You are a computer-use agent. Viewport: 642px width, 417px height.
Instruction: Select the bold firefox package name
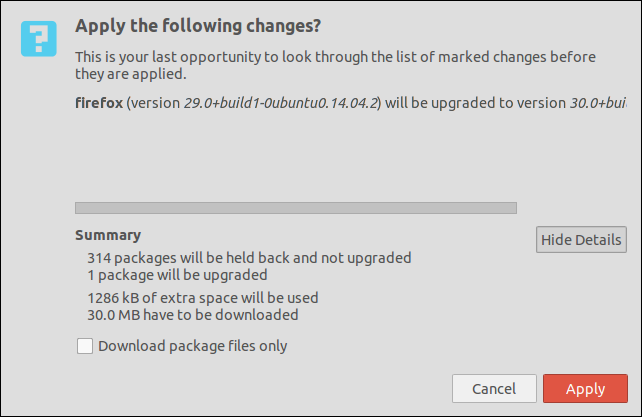(x=99, y=103)
